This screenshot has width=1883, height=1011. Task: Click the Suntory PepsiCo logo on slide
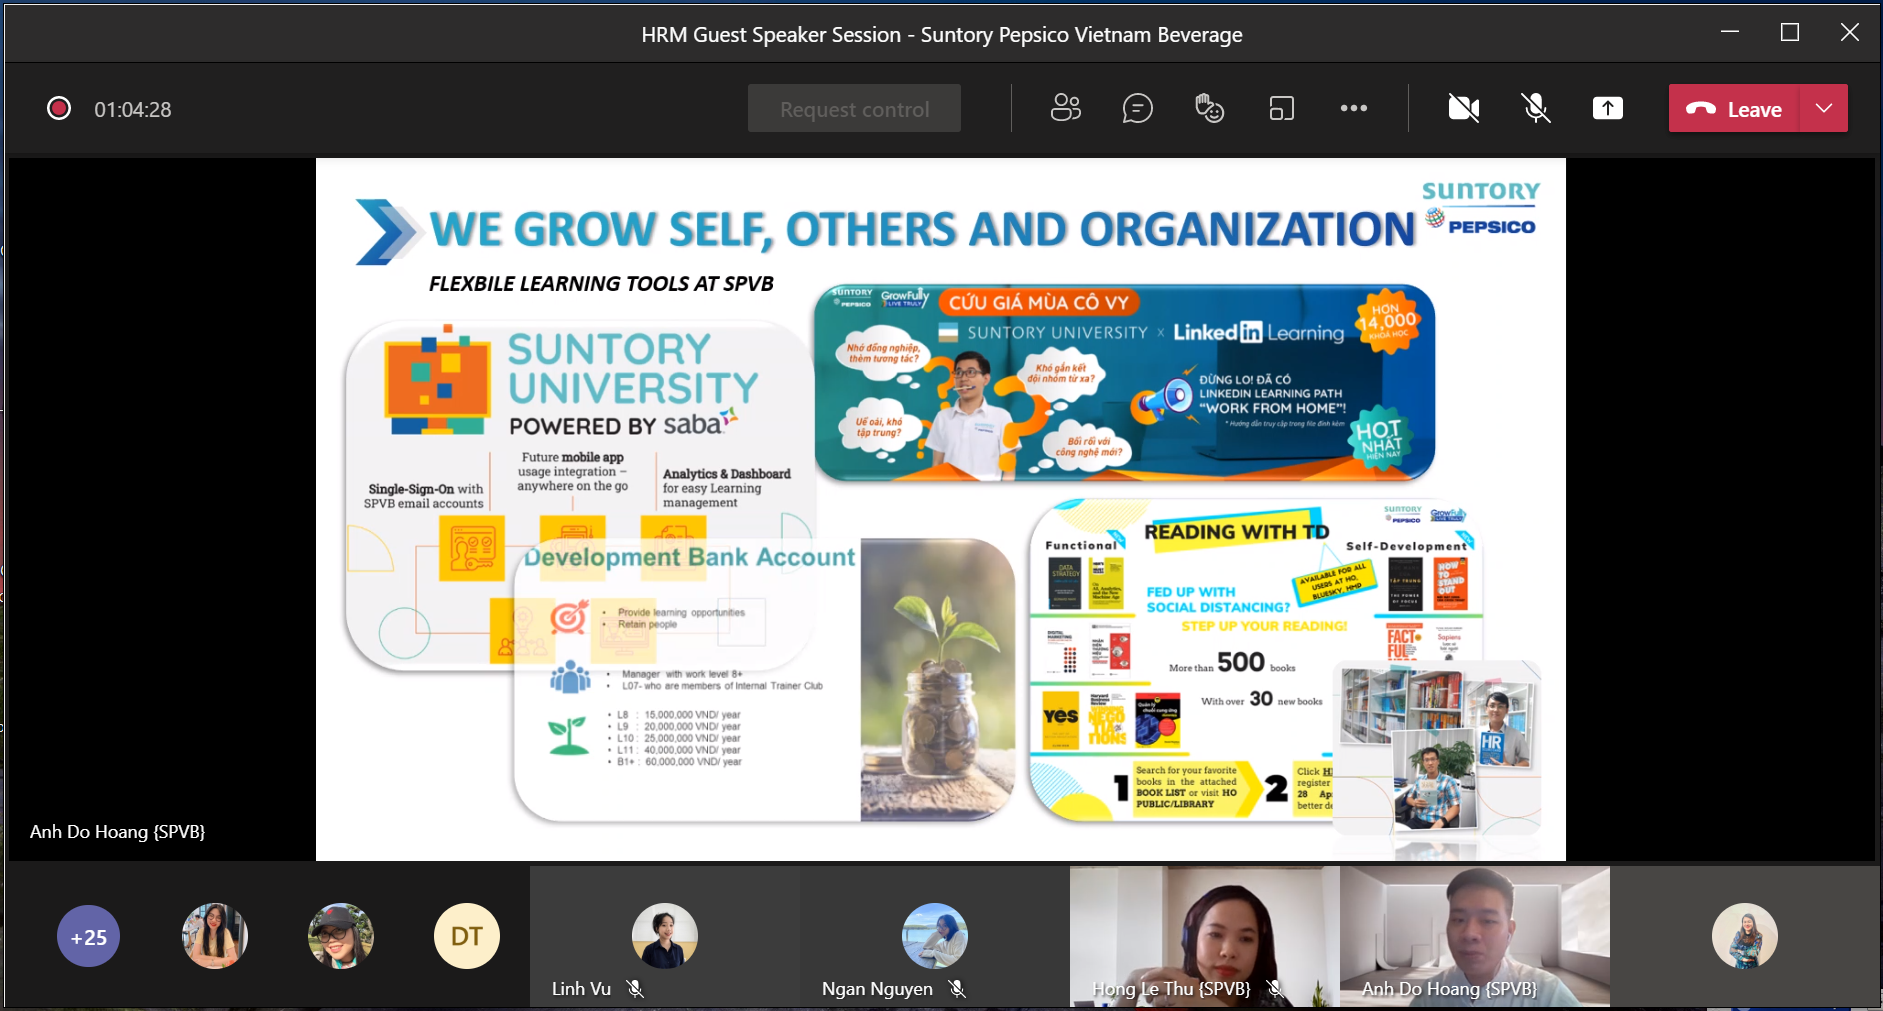tap(1481, 208)
